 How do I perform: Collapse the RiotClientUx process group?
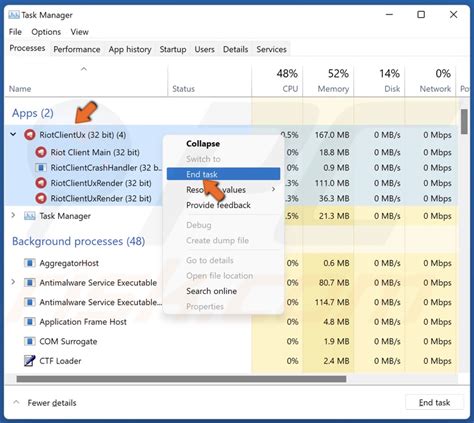tap(13, 134)
